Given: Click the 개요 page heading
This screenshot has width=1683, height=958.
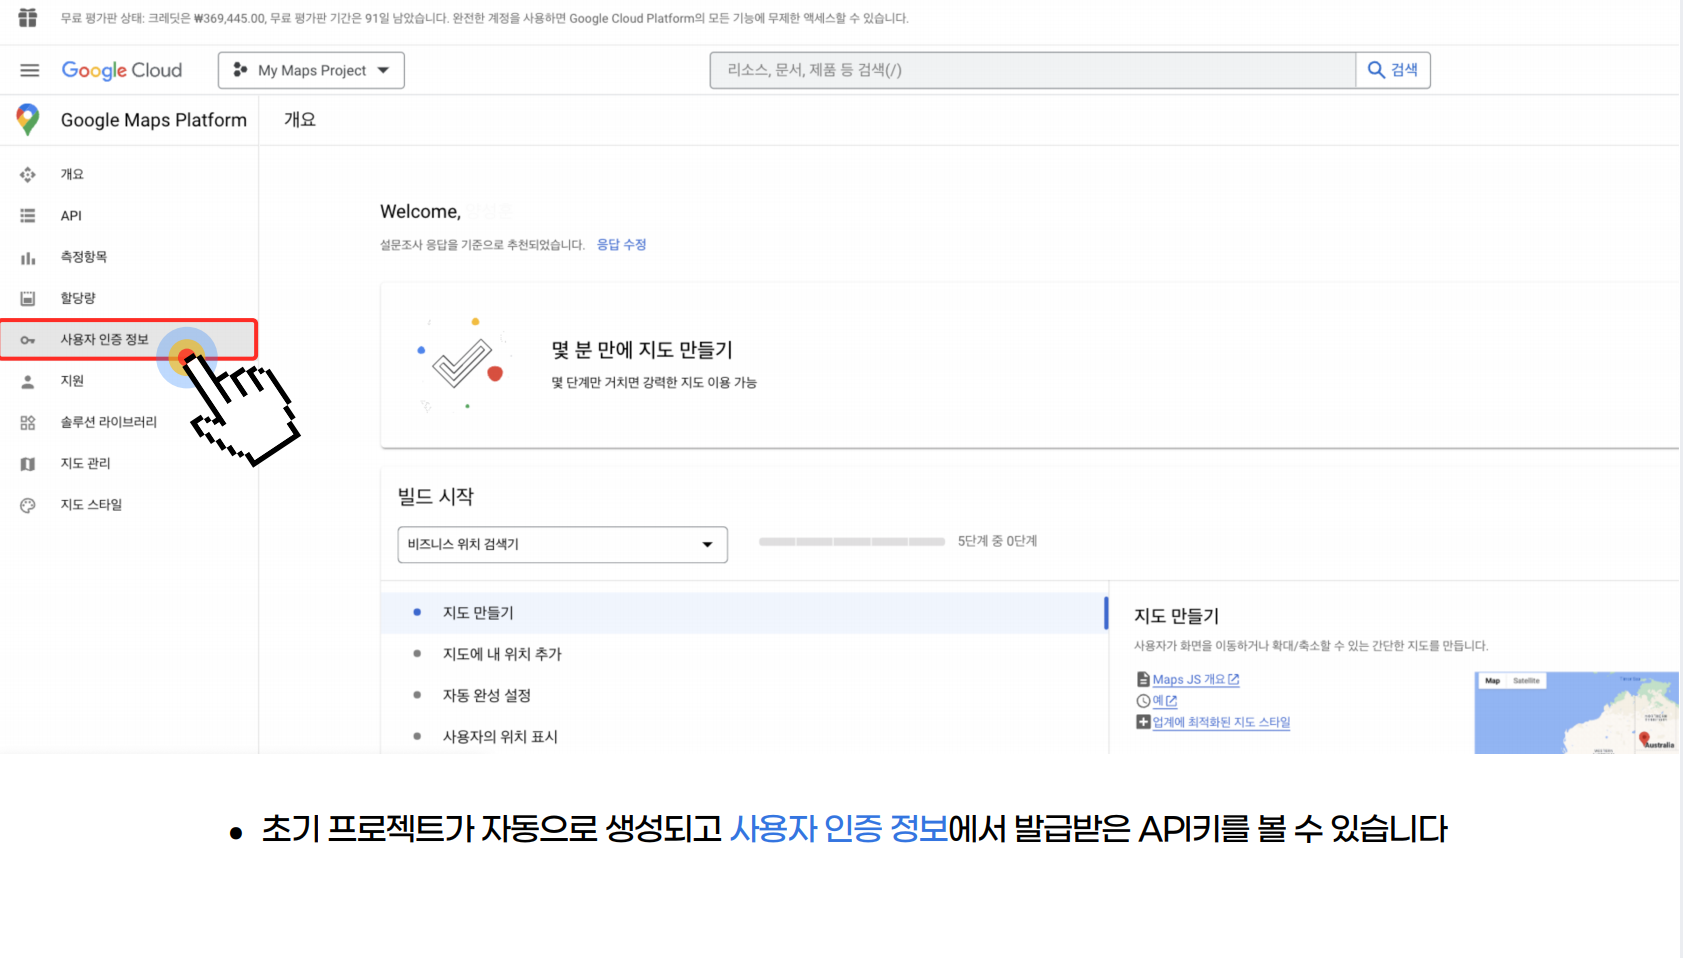Looking at the screenshot, I should tap(300, 120).
